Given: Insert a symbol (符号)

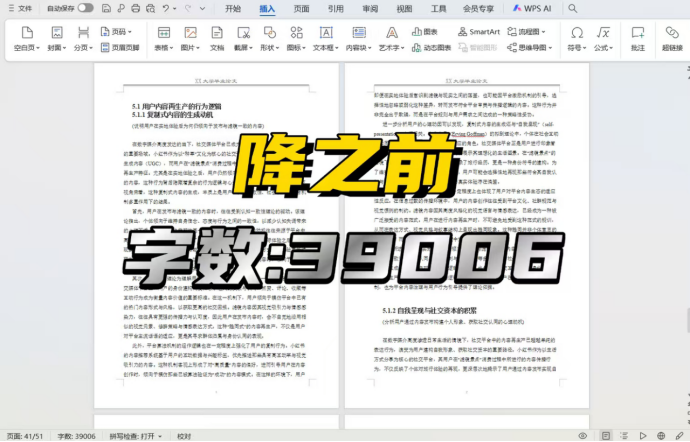Looking at the screenshot, I should [576, 38].
